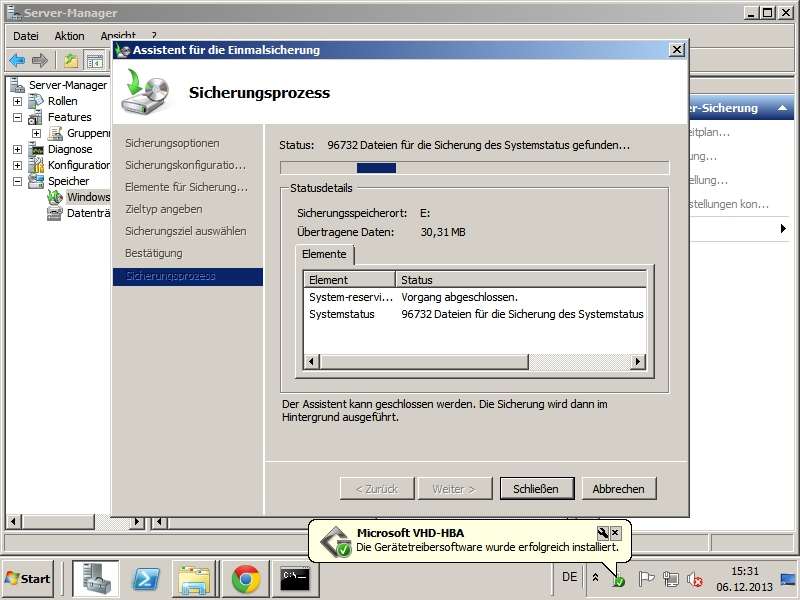Viewport: 800px width, 600px height.
Task: Collapse the Features node
Action: click(x=17, y=117)
